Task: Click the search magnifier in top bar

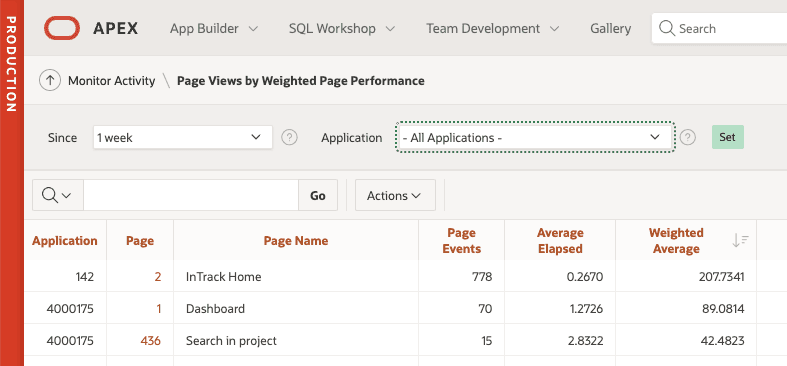Action: pos(667,28)
